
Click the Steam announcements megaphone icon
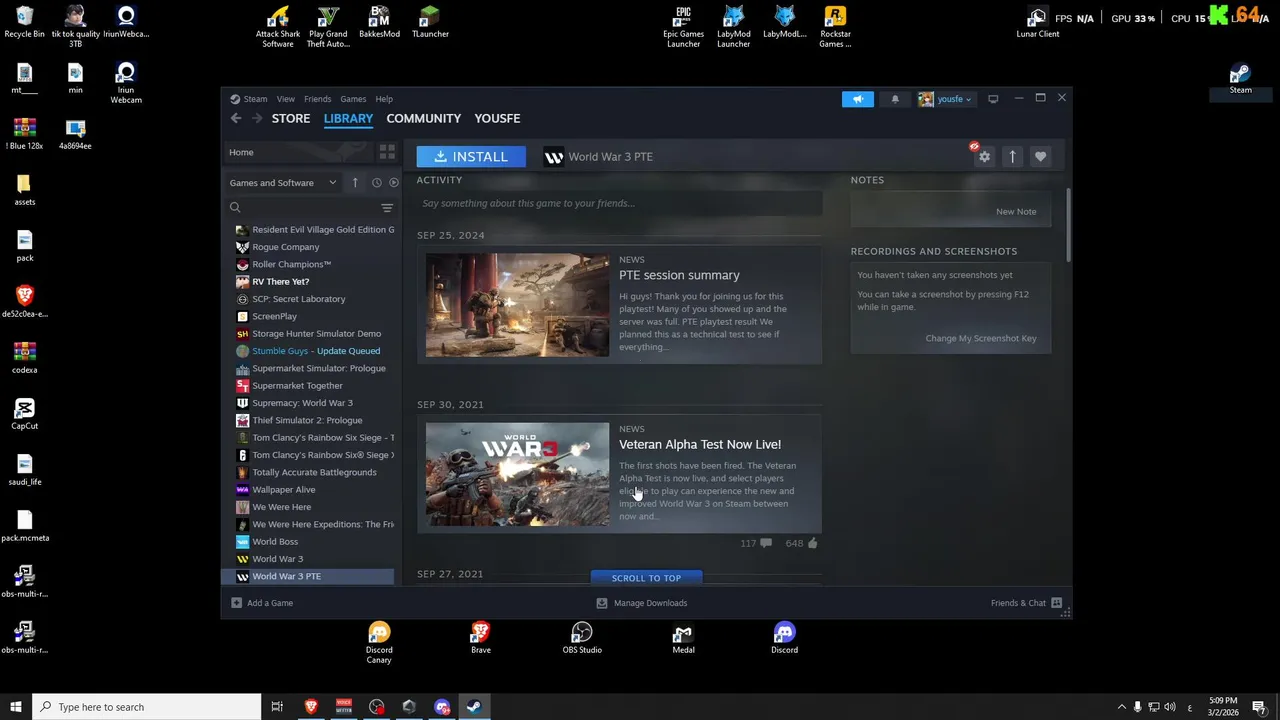(857, 99)
